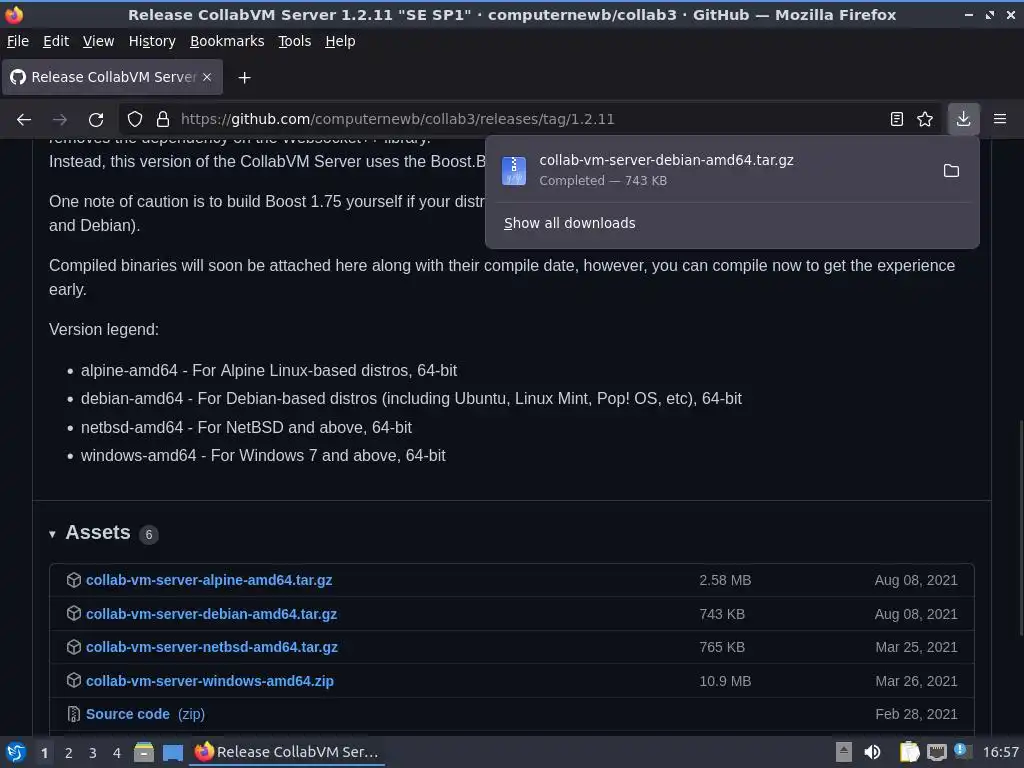The width and height of the screenshot is (1024, 768).
Task: Open the tracking protection shield icon
Action: click(x=135, y=119)
